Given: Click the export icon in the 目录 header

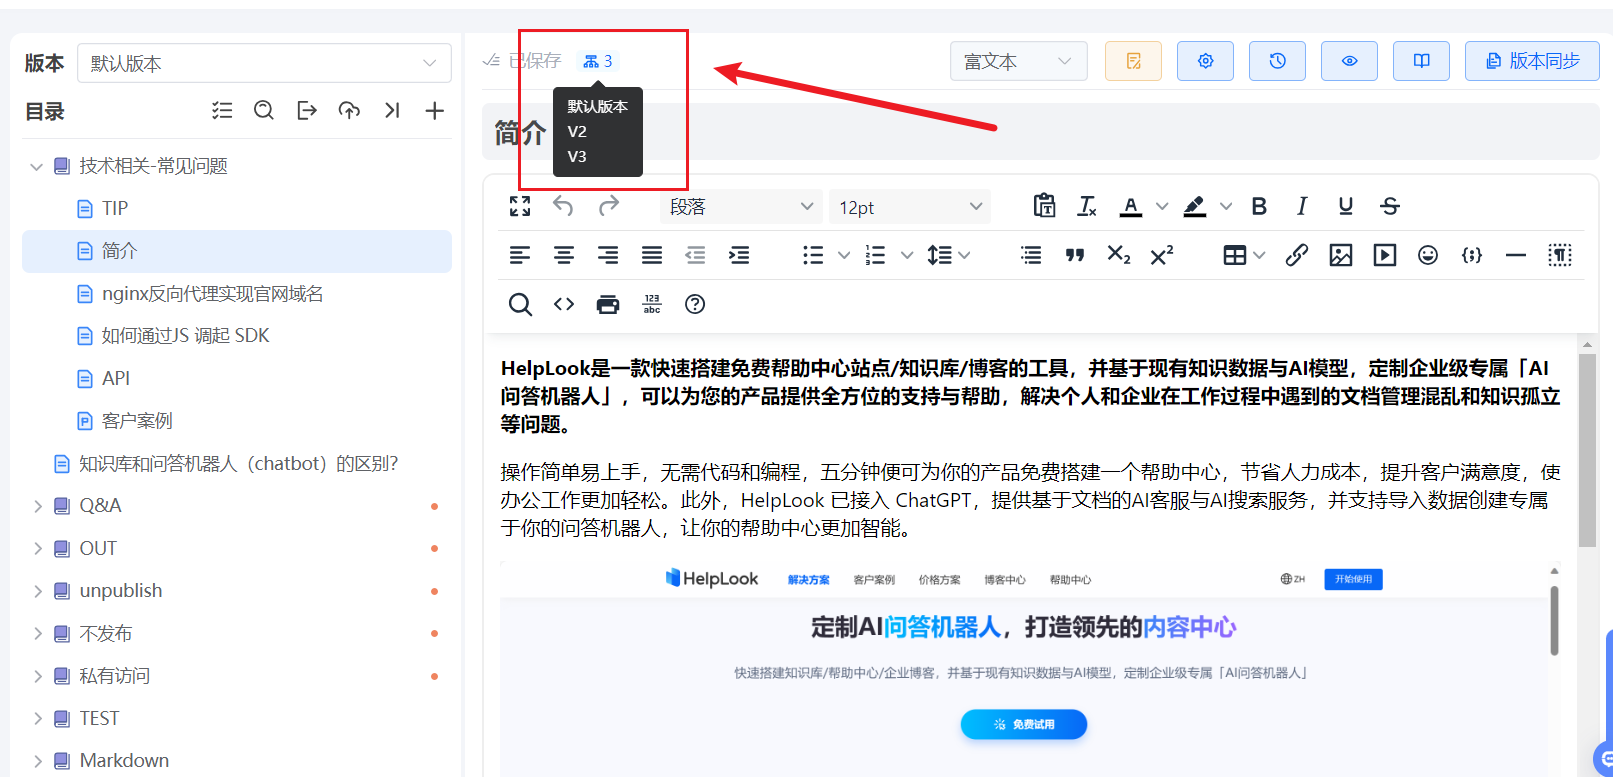Looking at the screenshot, I should 307,110.
